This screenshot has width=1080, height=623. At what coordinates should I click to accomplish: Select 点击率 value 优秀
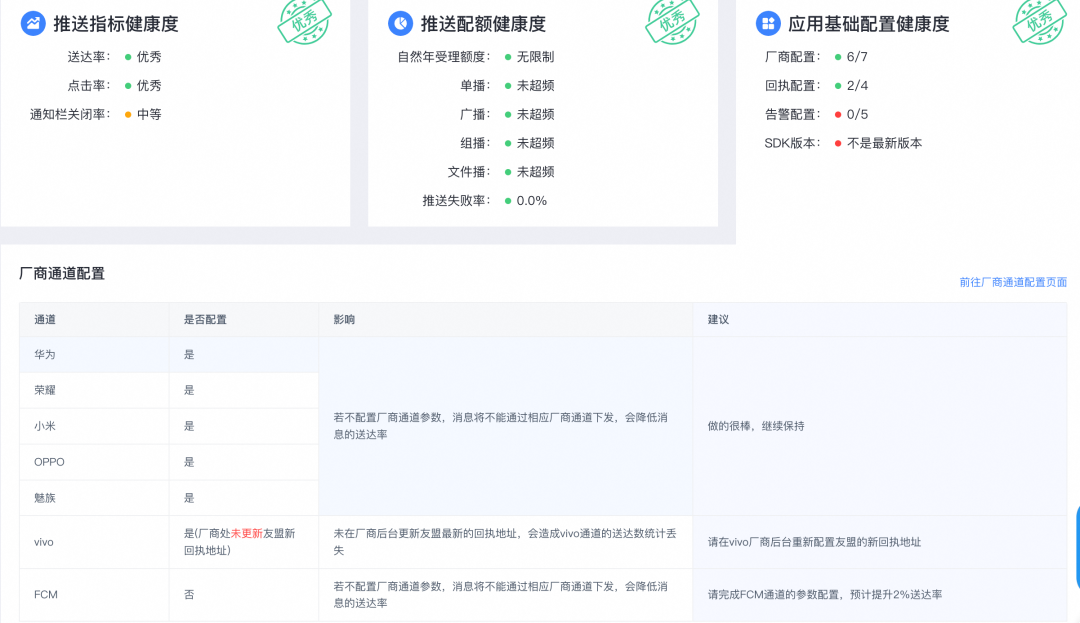(x=149, y=86)
